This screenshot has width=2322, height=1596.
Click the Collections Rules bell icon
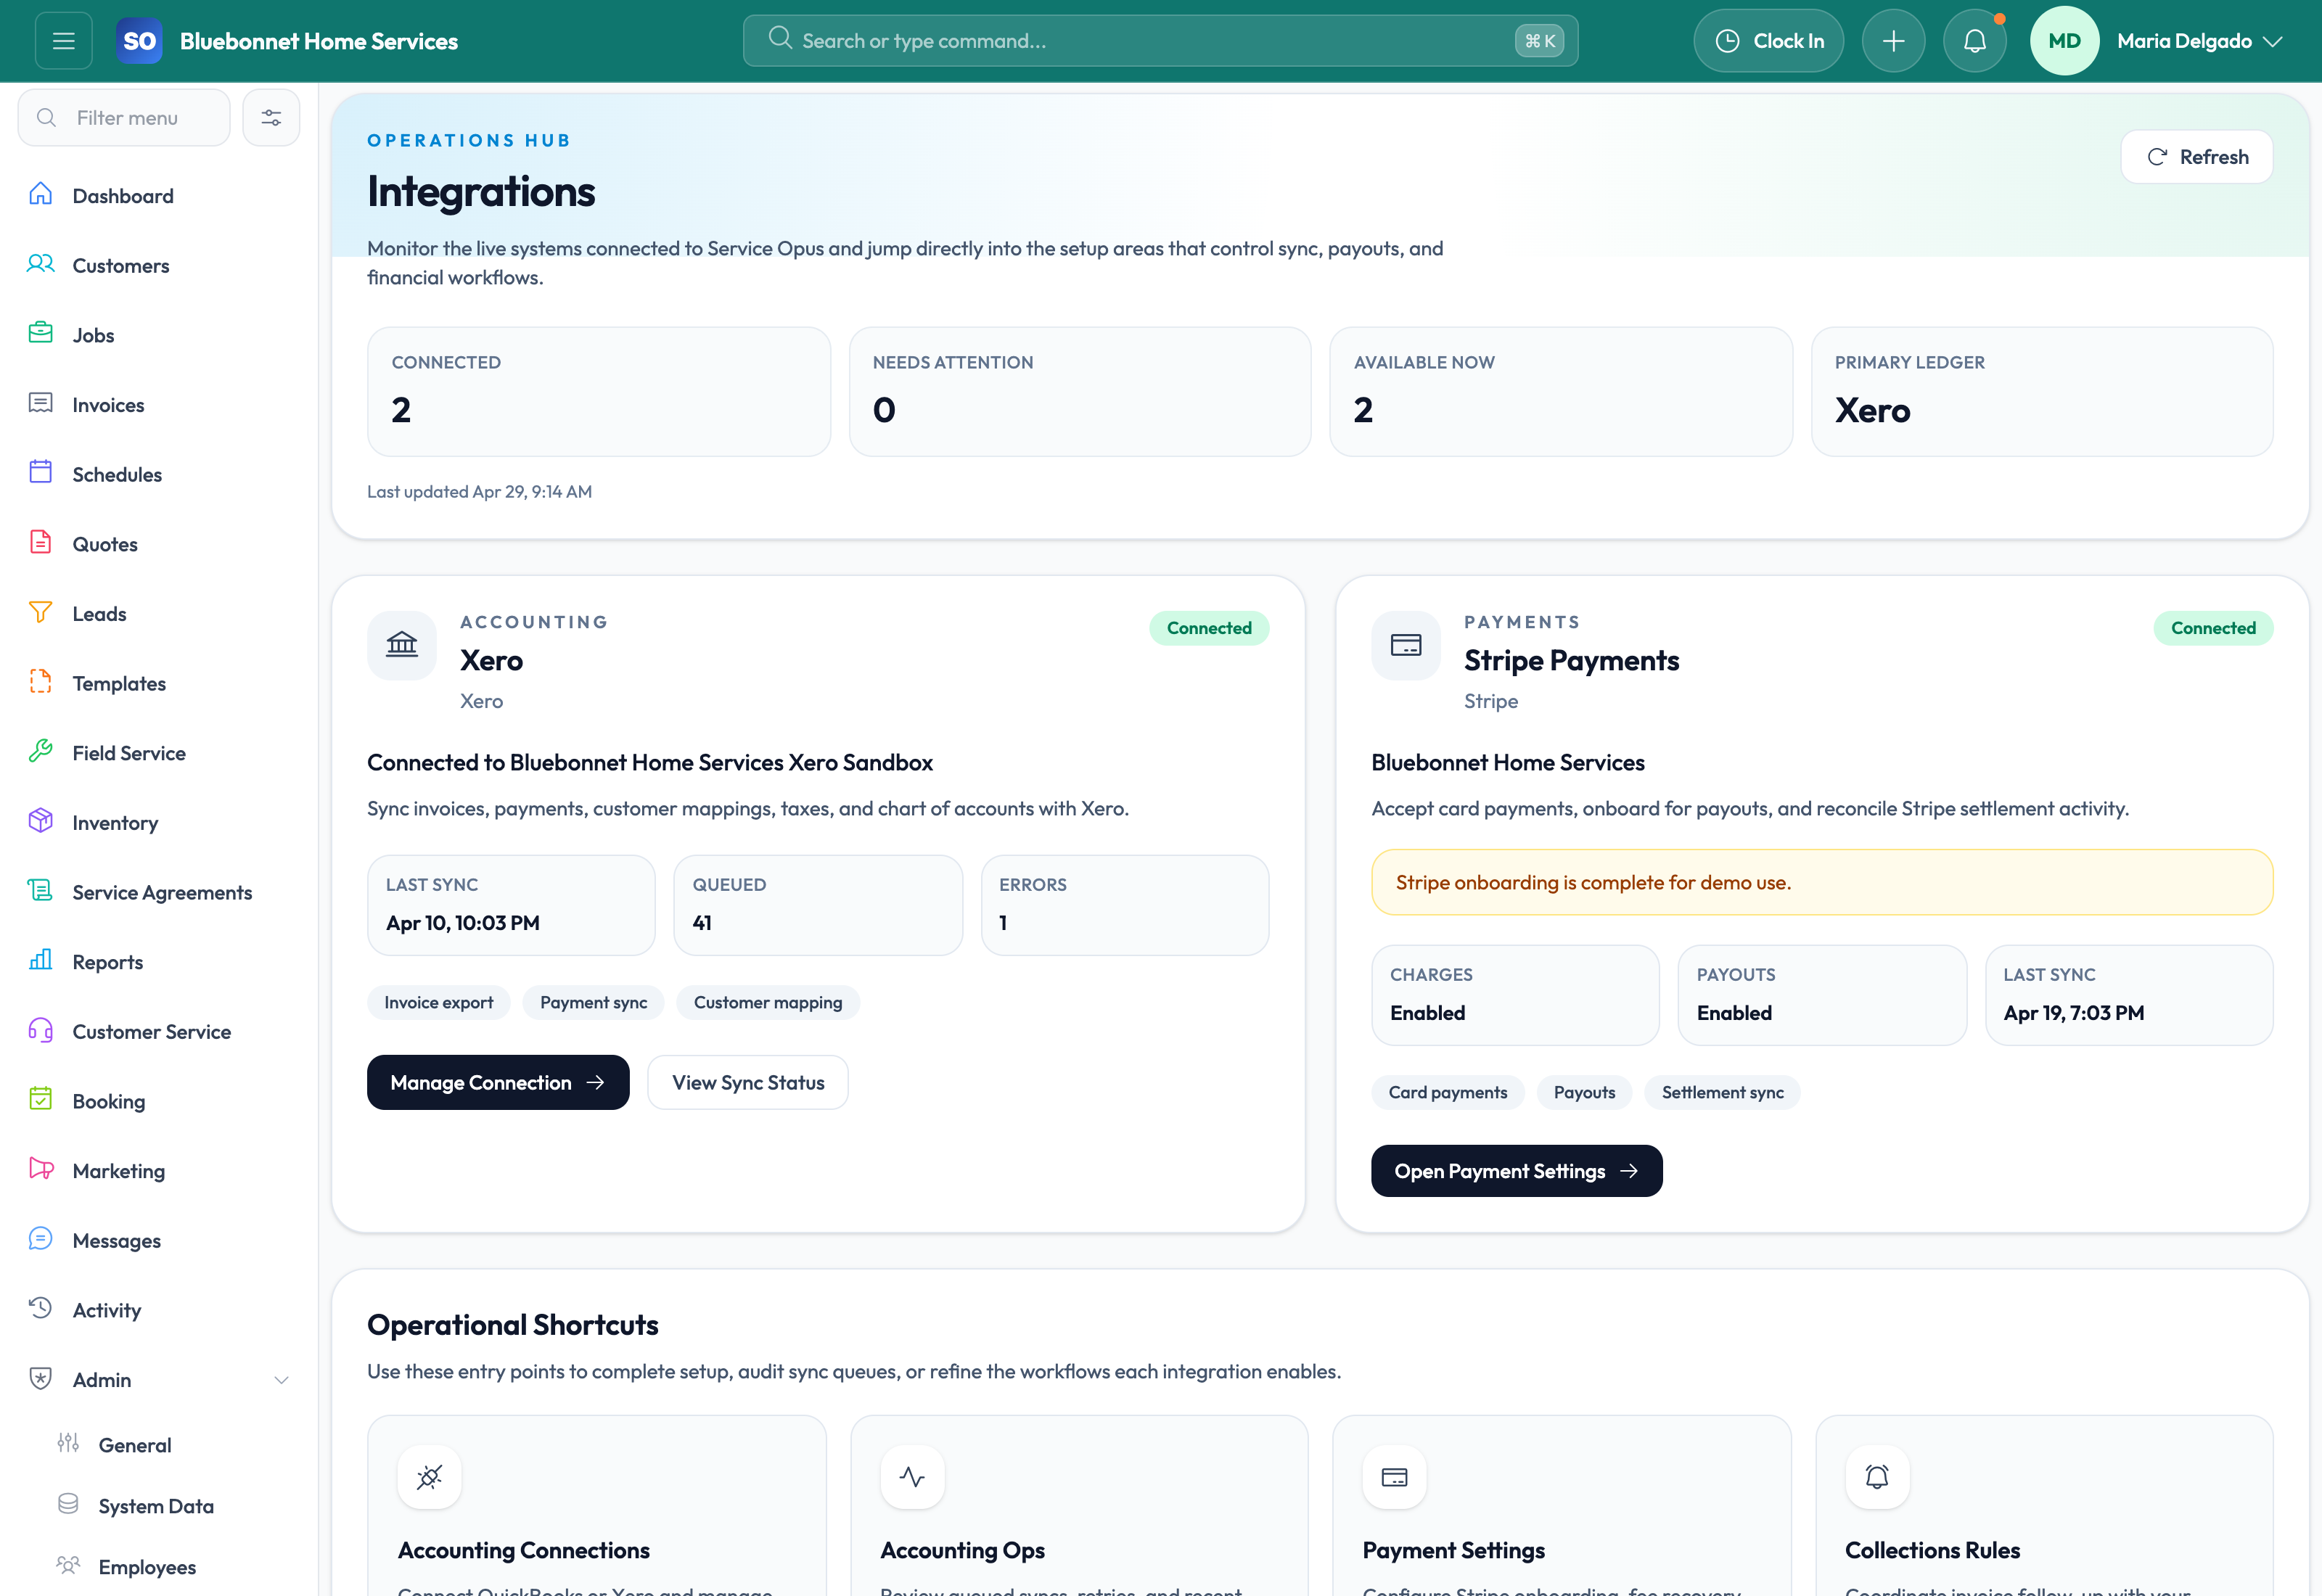tap(1877, 1477)
